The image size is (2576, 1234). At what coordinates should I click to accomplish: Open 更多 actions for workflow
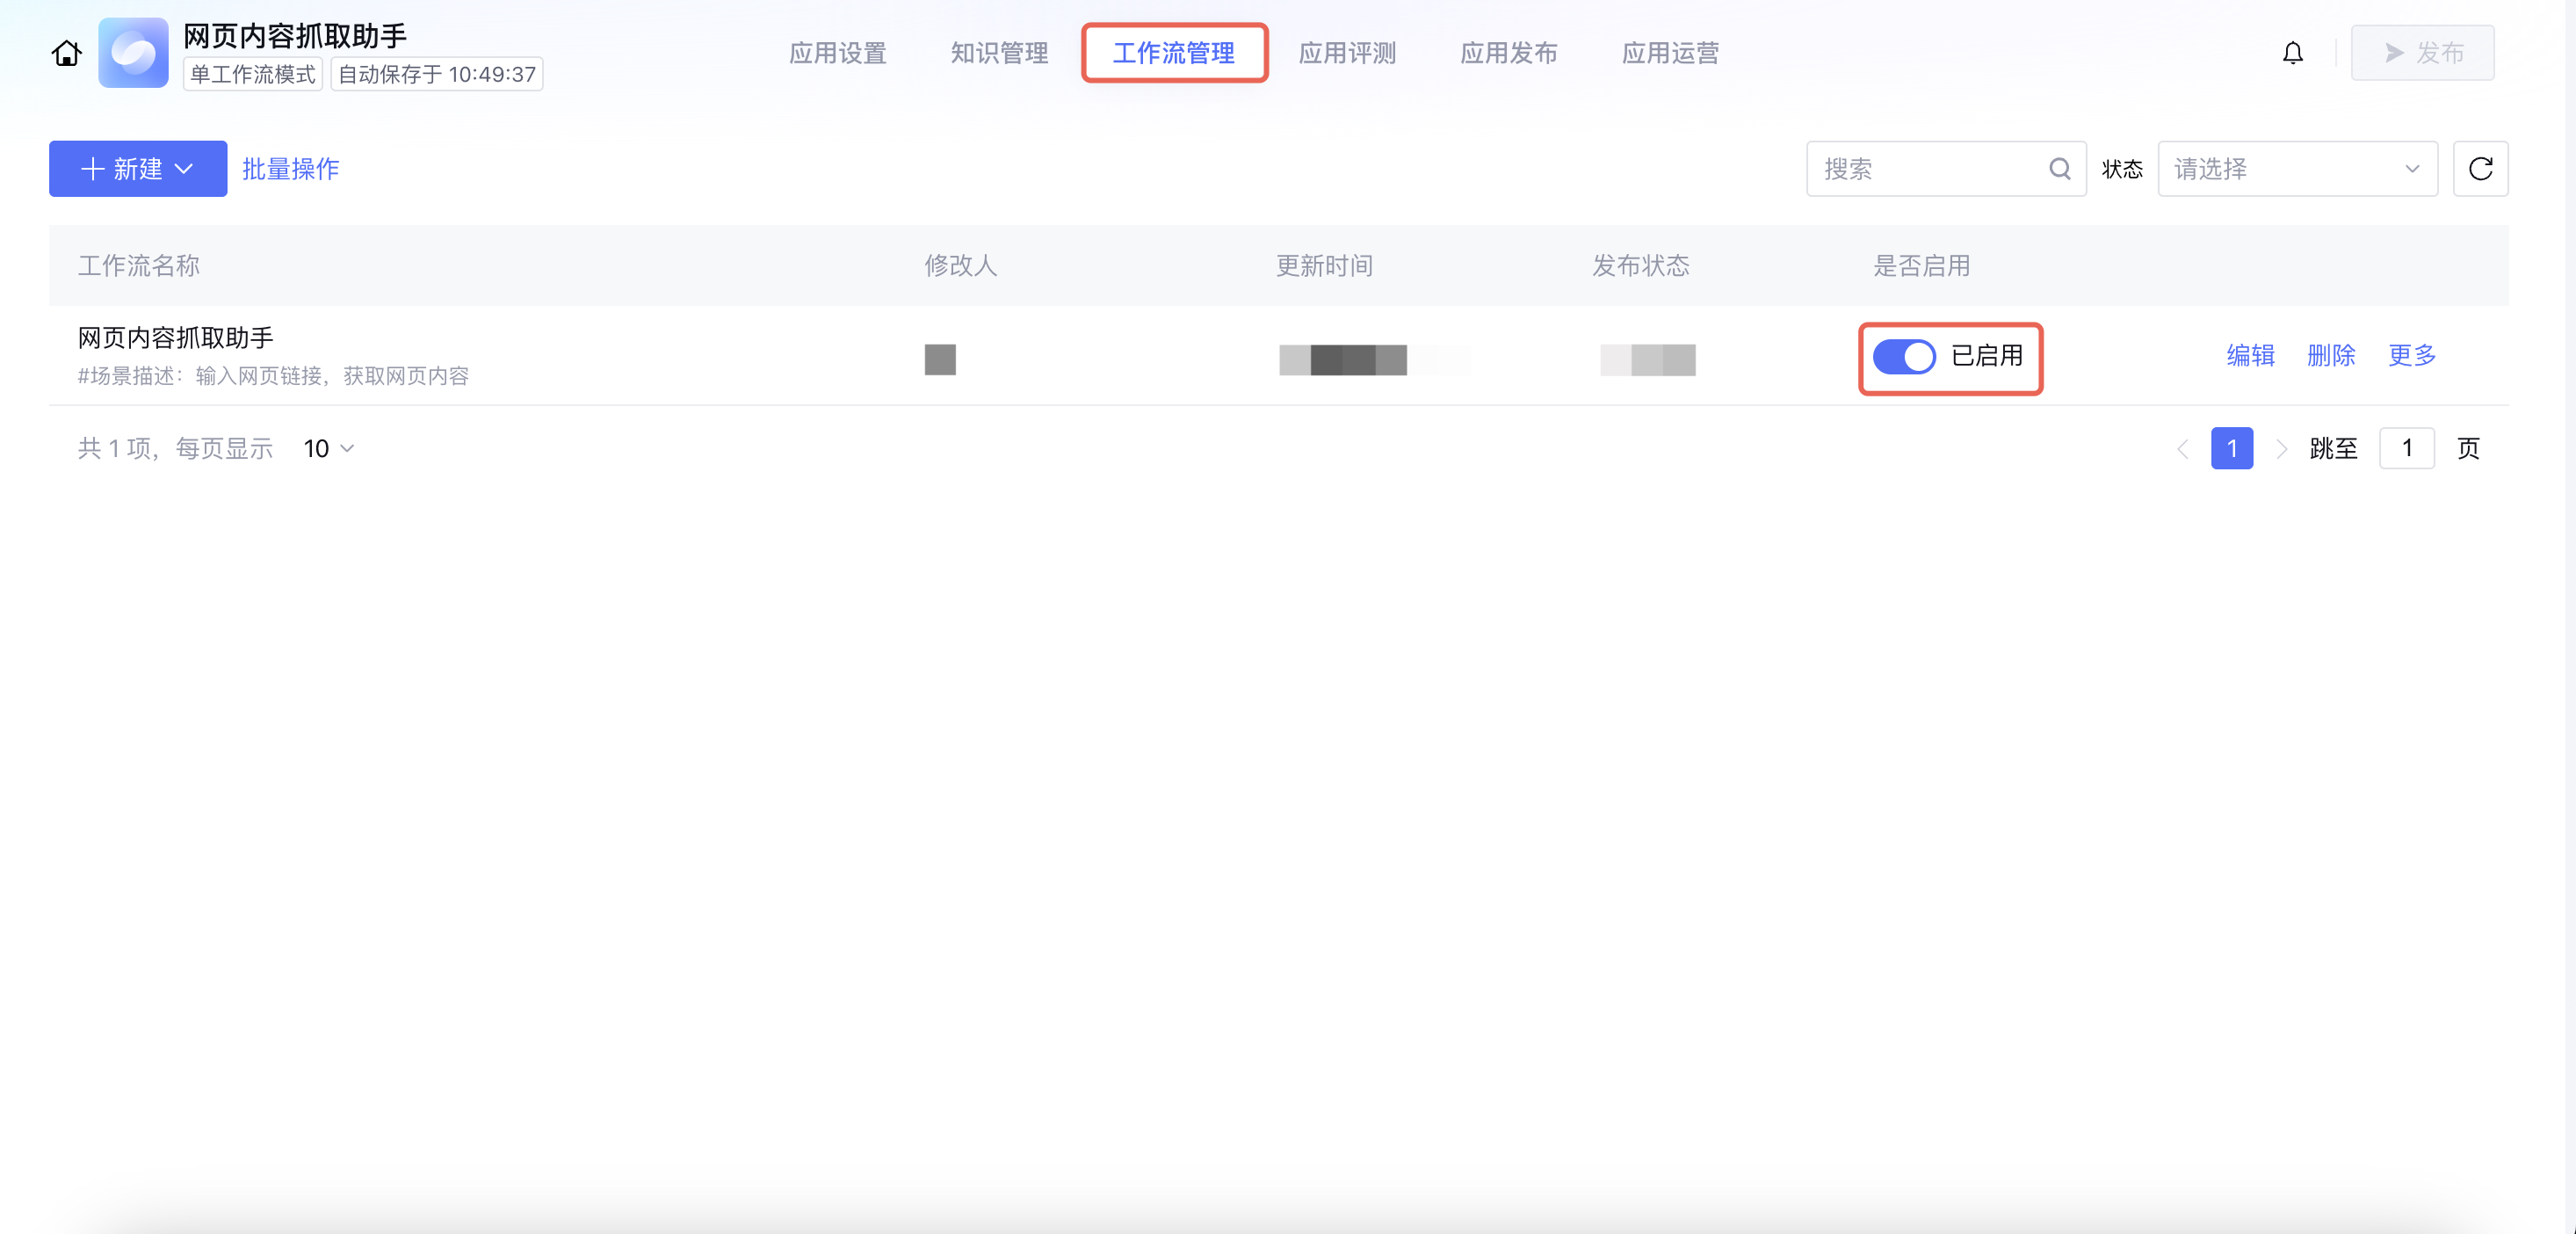click(x=2411, y=355)
